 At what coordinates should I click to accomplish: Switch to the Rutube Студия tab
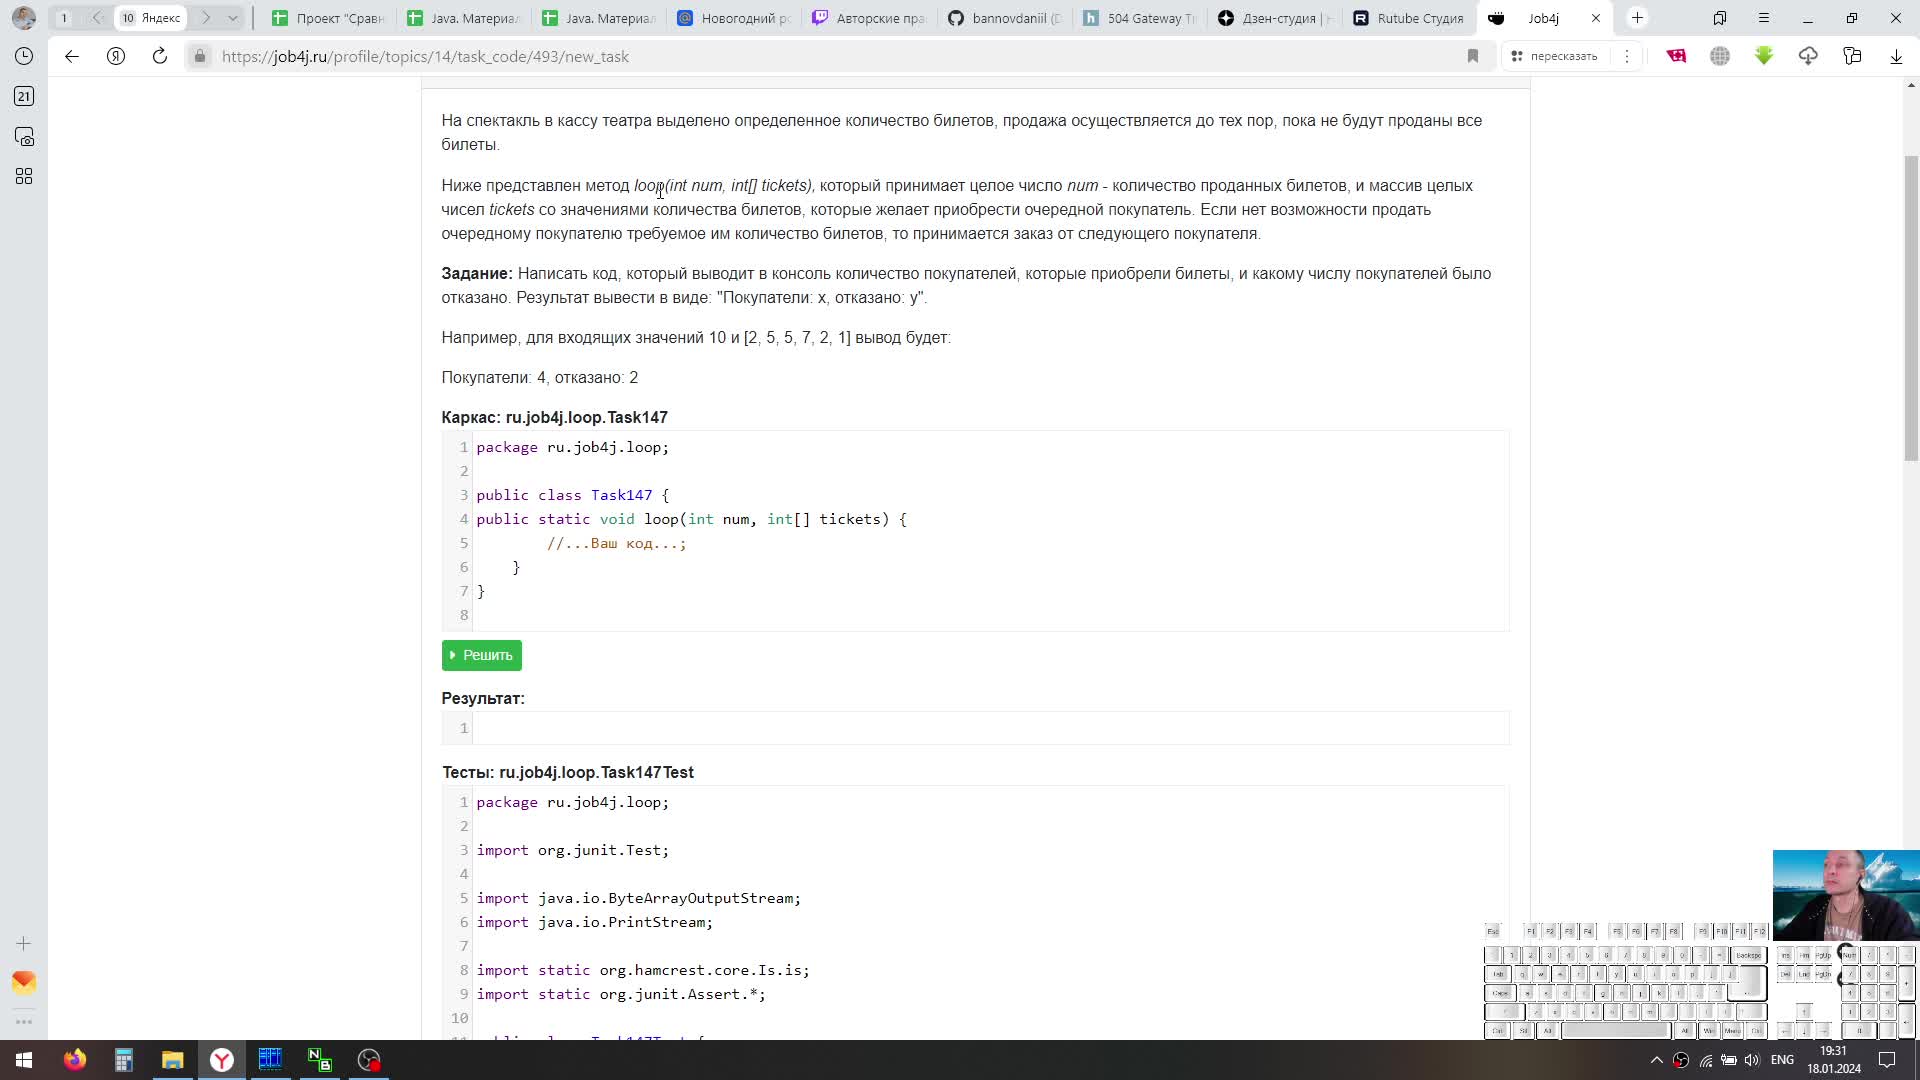1408,18
